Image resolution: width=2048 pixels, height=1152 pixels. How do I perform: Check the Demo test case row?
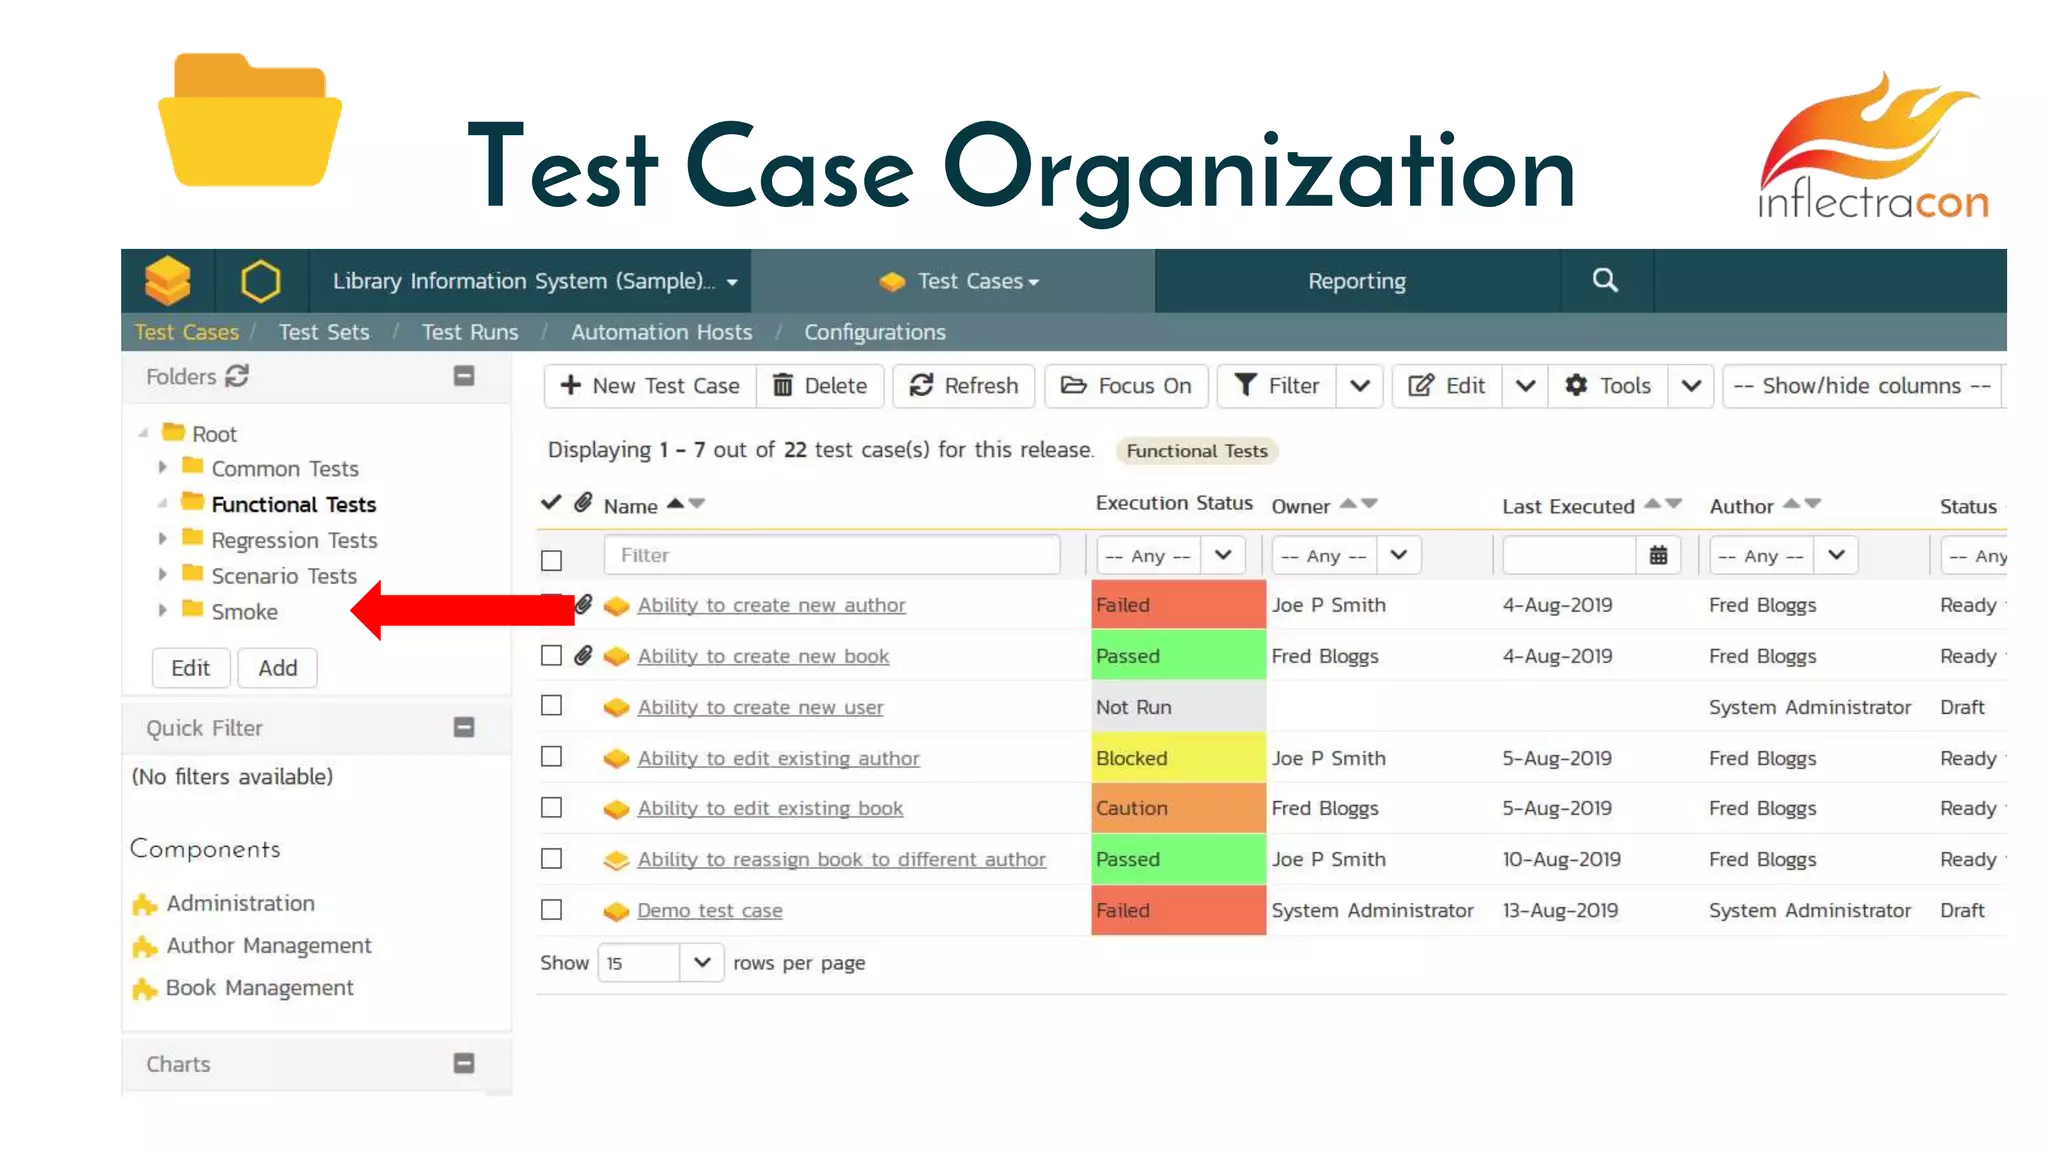(x=551, y=909)
